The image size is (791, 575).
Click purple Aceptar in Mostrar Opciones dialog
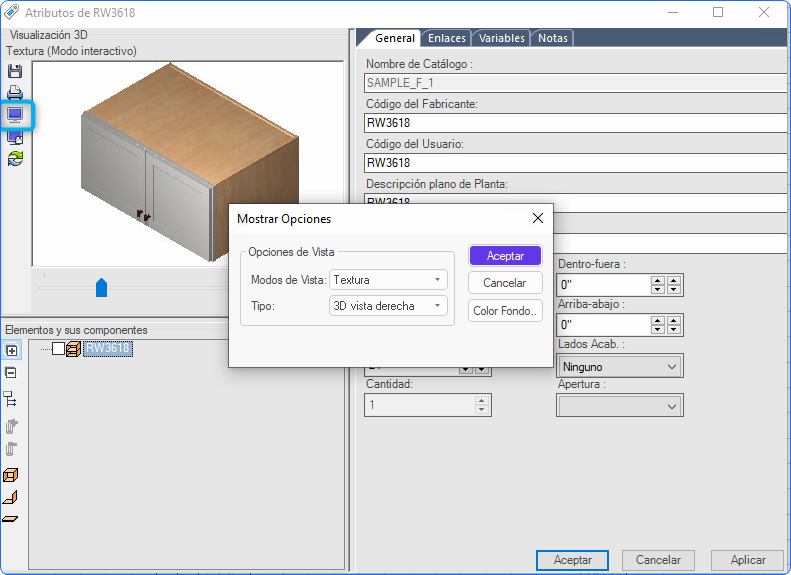(x=505, y=256)
